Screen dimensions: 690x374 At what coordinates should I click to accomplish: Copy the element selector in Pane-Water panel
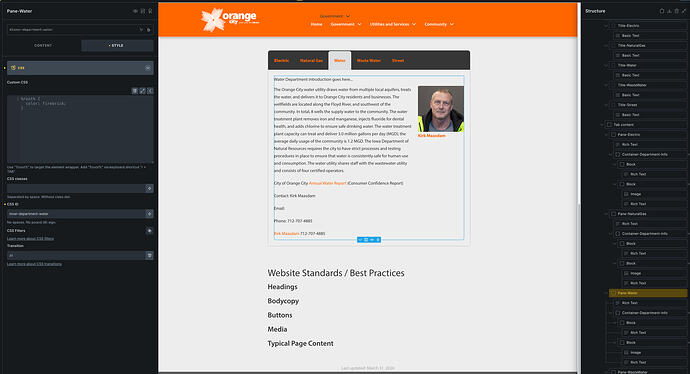(149, 29)
